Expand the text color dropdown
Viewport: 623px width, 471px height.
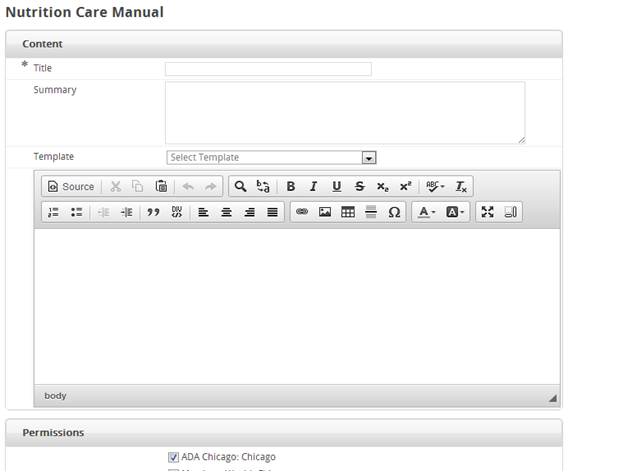tap(428, 212)
